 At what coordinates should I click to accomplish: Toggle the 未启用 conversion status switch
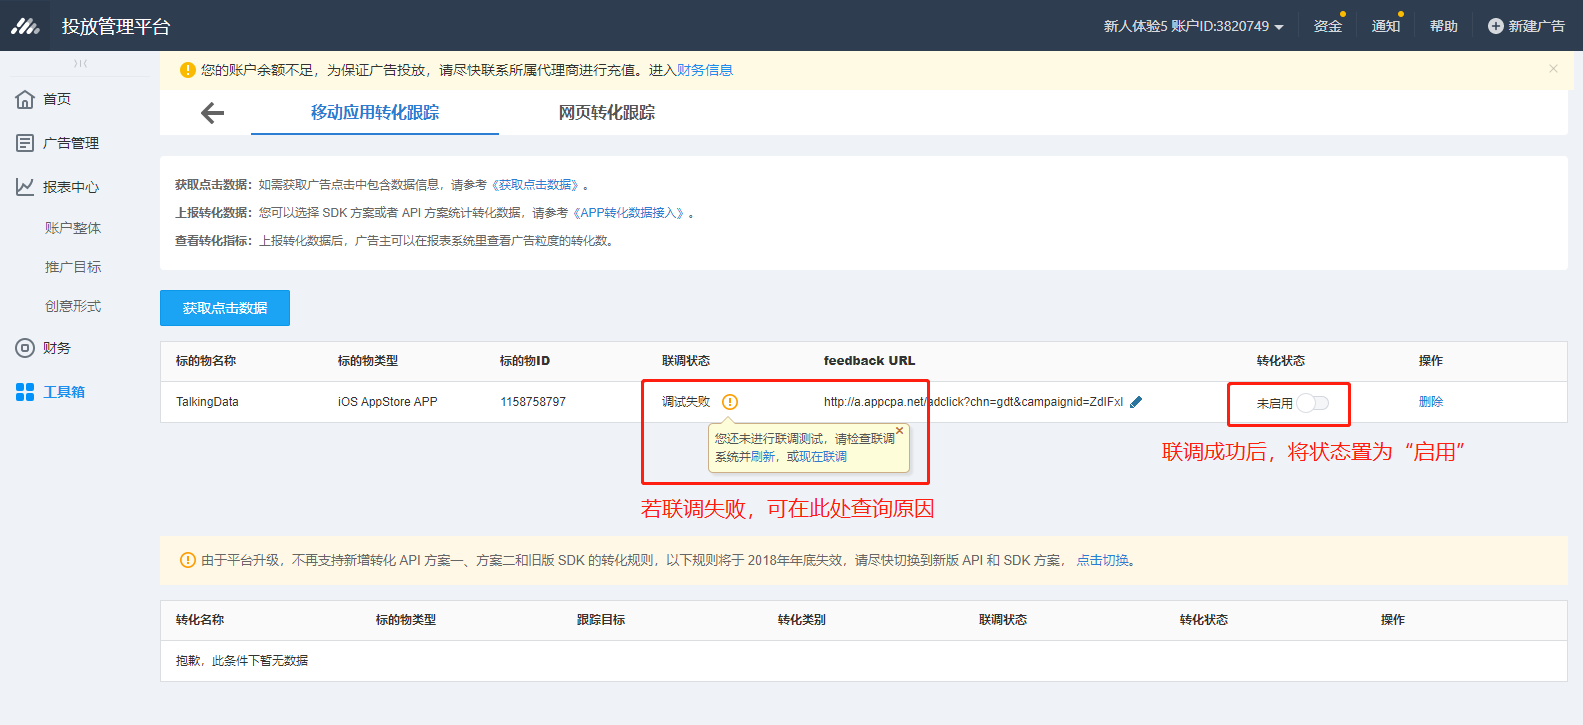[1313, 403]
